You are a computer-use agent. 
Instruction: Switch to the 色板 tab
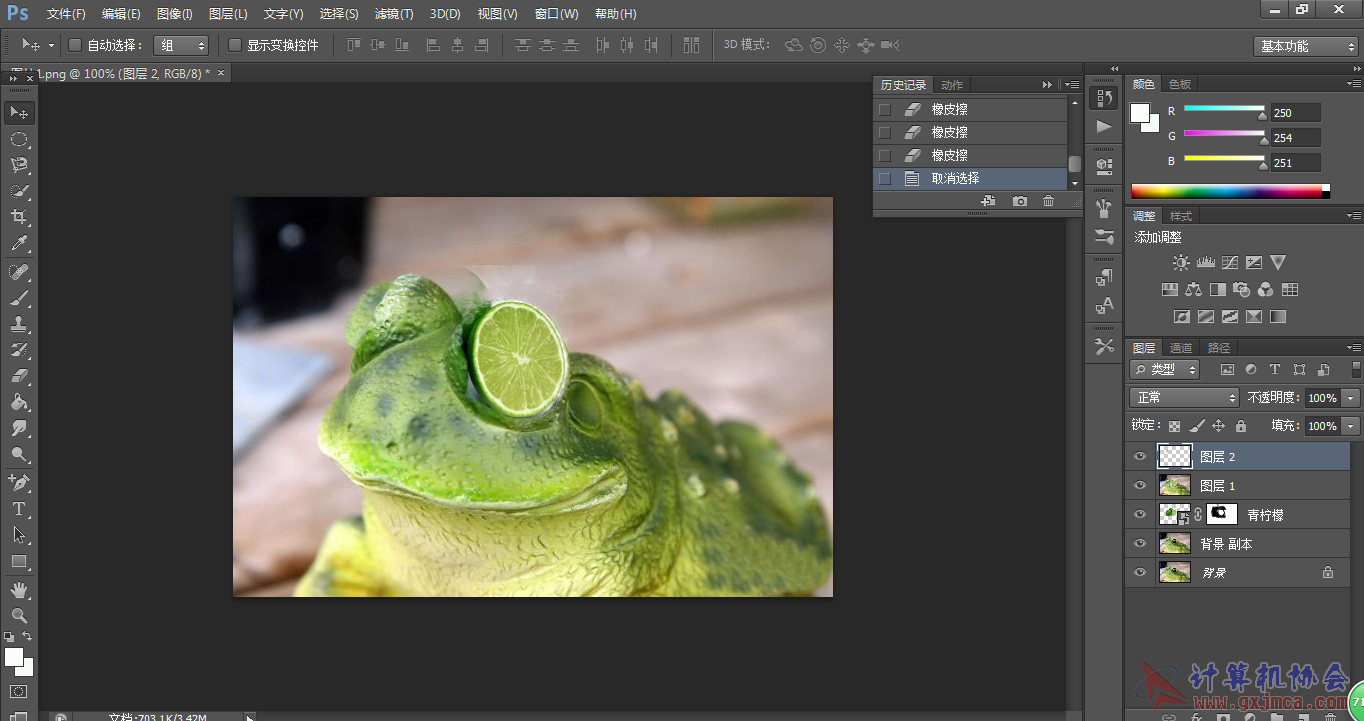click(x=1180, y=85)
